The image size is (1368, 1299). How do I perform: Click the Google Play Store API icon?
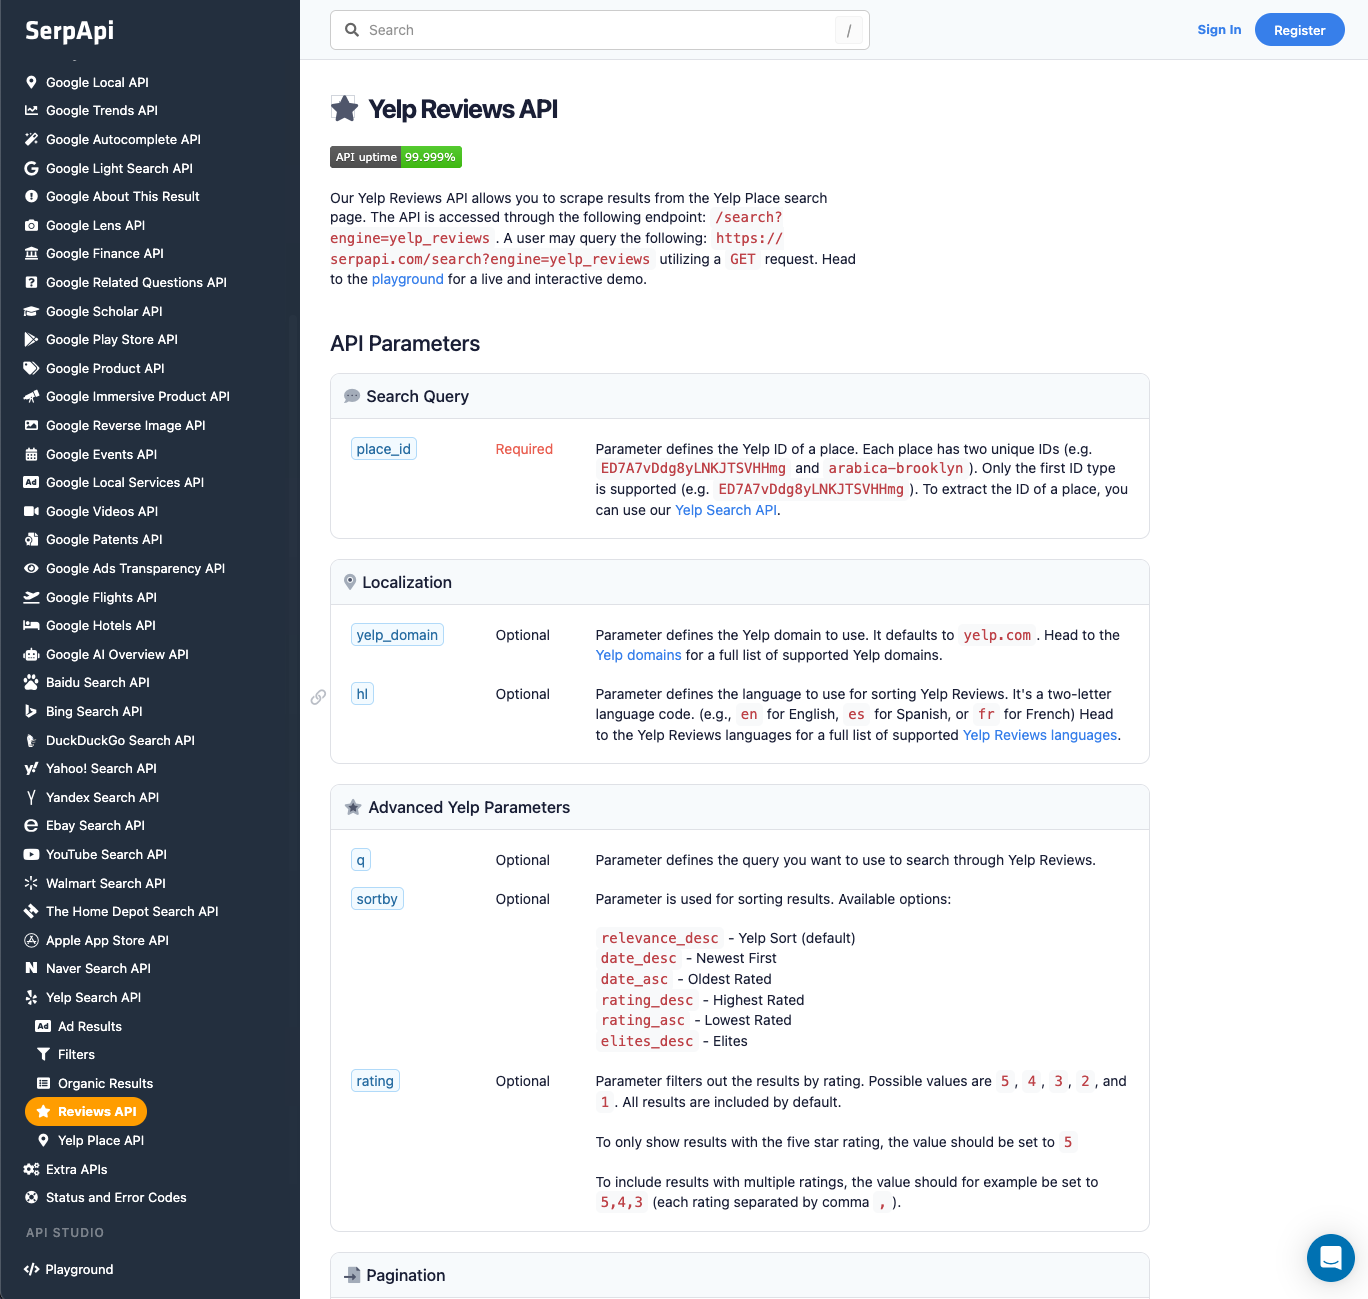pyautogui.click(x=31, y=339)
